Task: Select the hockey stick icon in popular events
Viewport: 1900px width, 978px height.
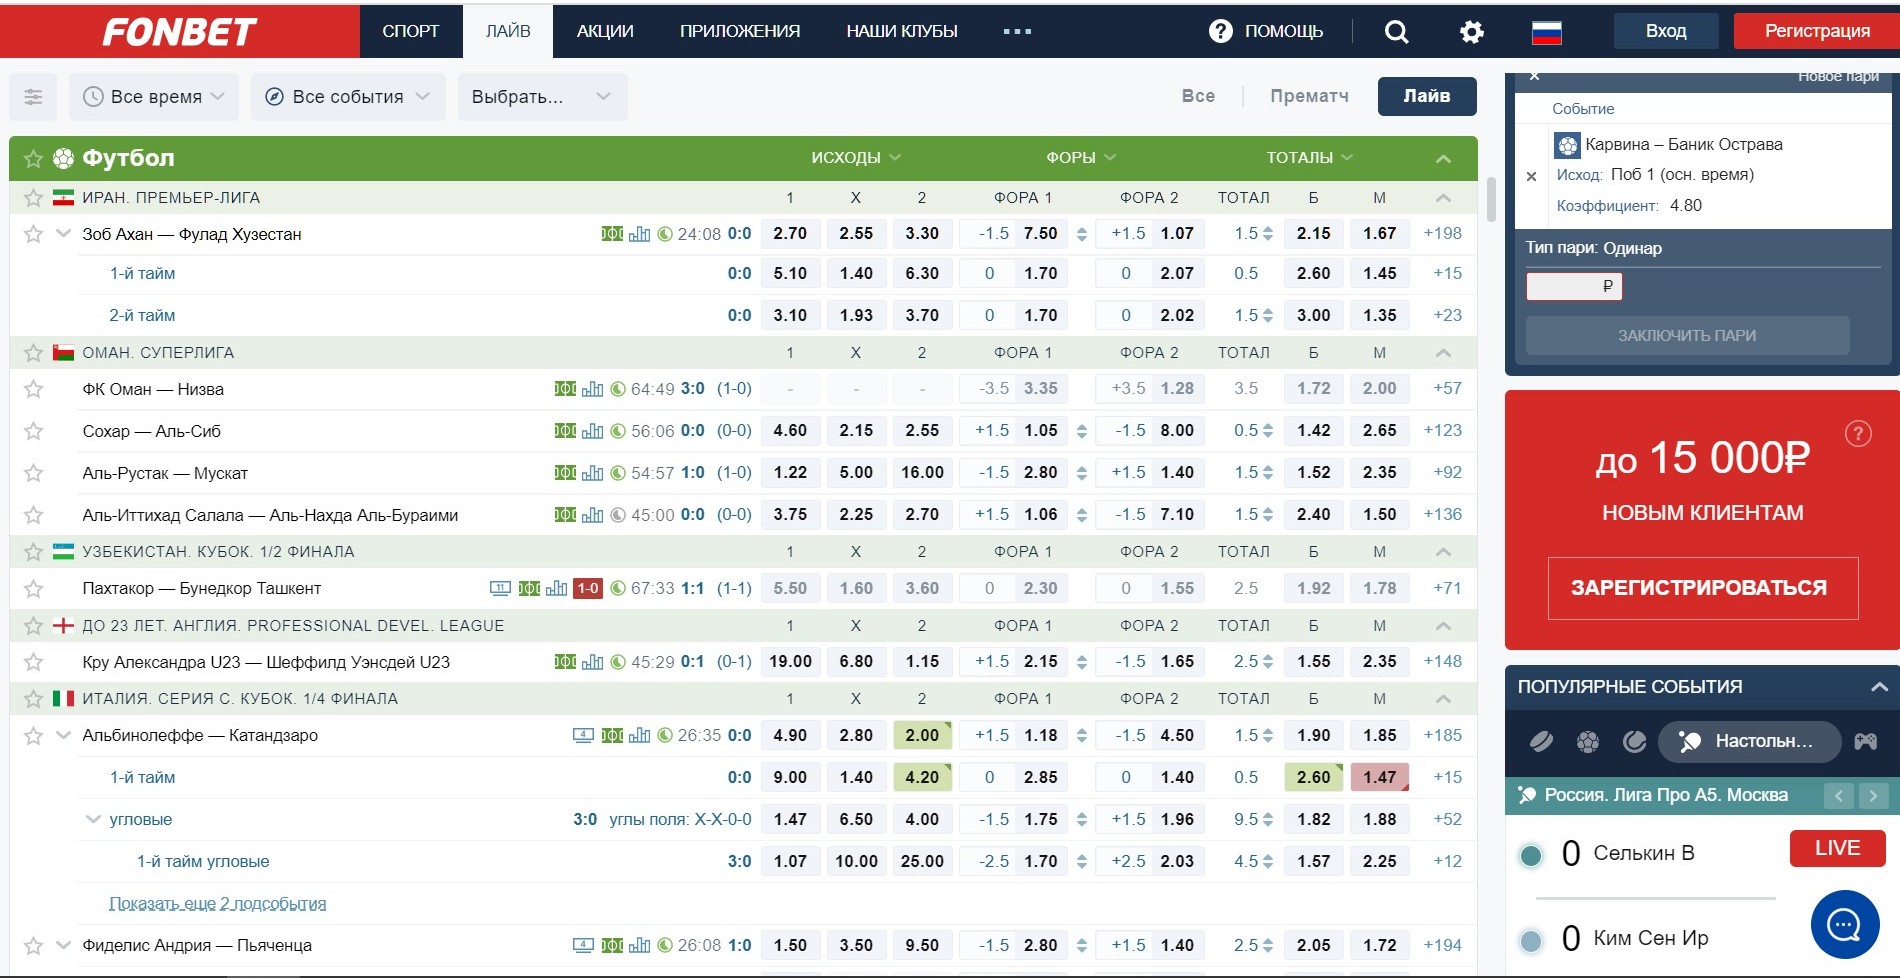Action: pos(1541,741)
